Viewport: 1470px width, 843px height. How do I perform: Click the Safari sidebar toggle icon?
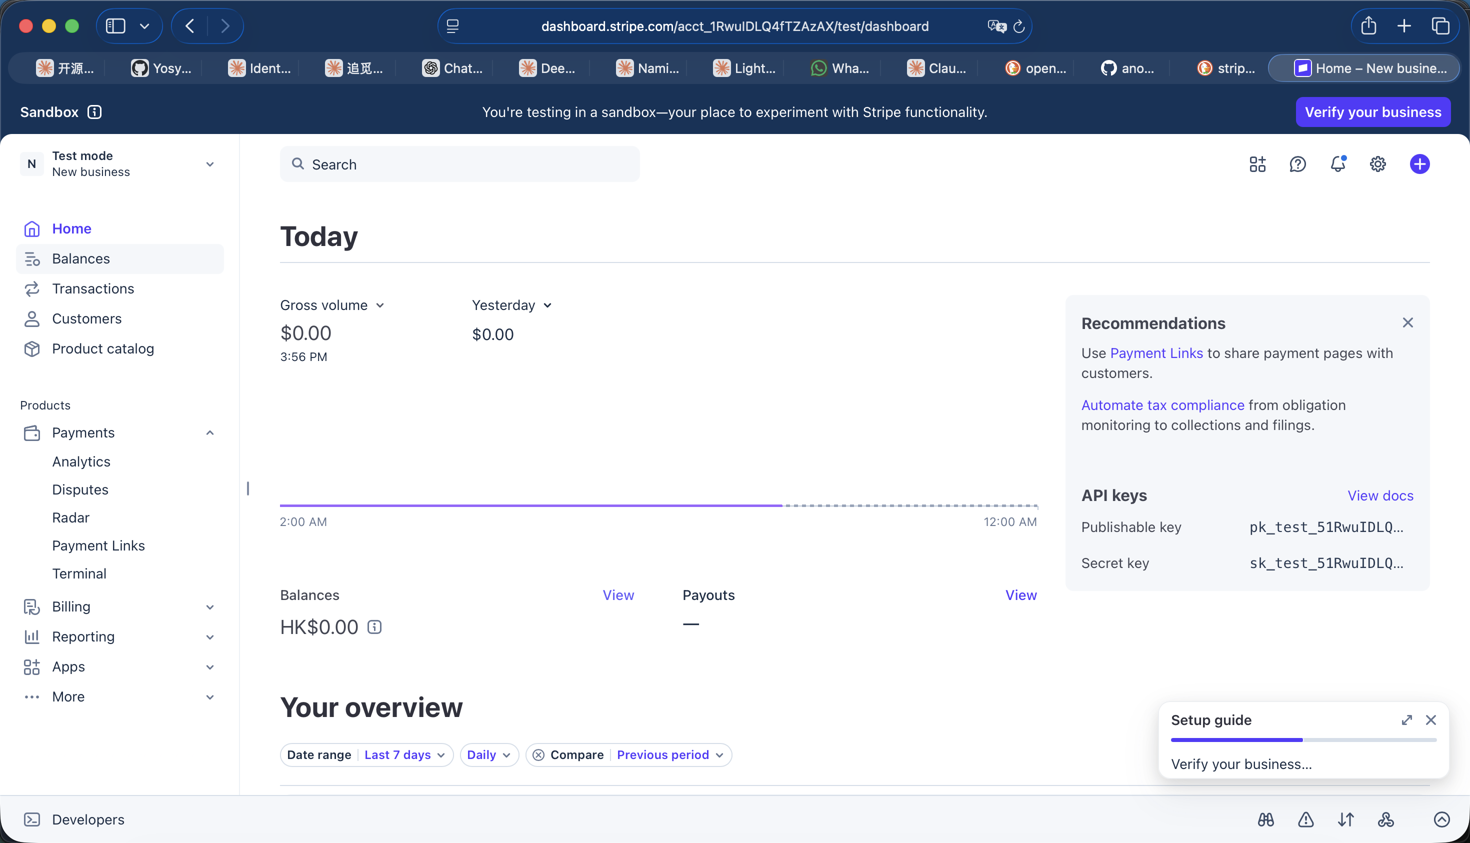(116, 26)
